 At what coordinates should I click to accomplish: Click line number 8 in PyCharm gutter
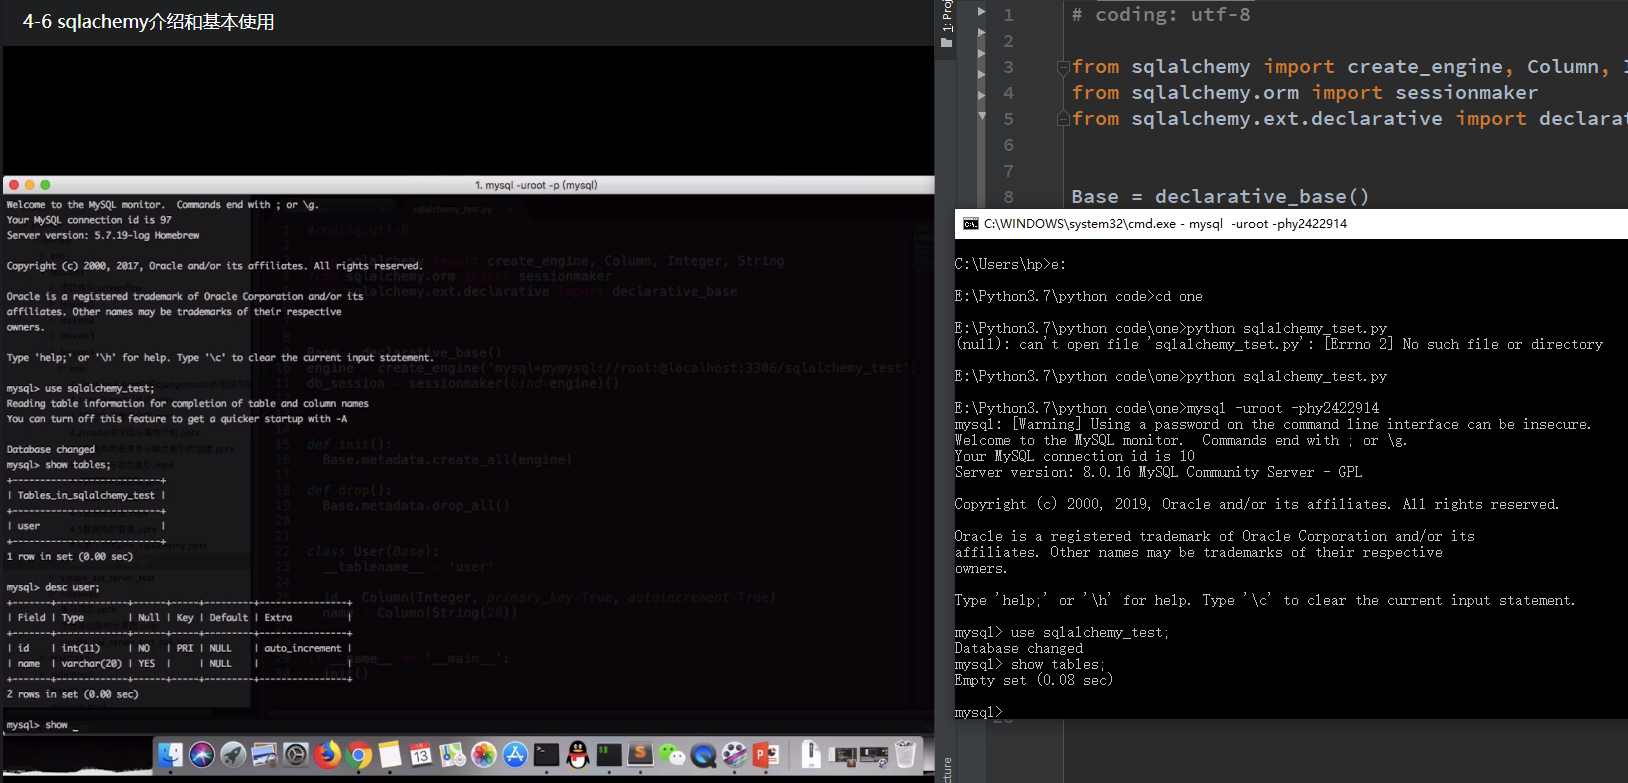1008,197
